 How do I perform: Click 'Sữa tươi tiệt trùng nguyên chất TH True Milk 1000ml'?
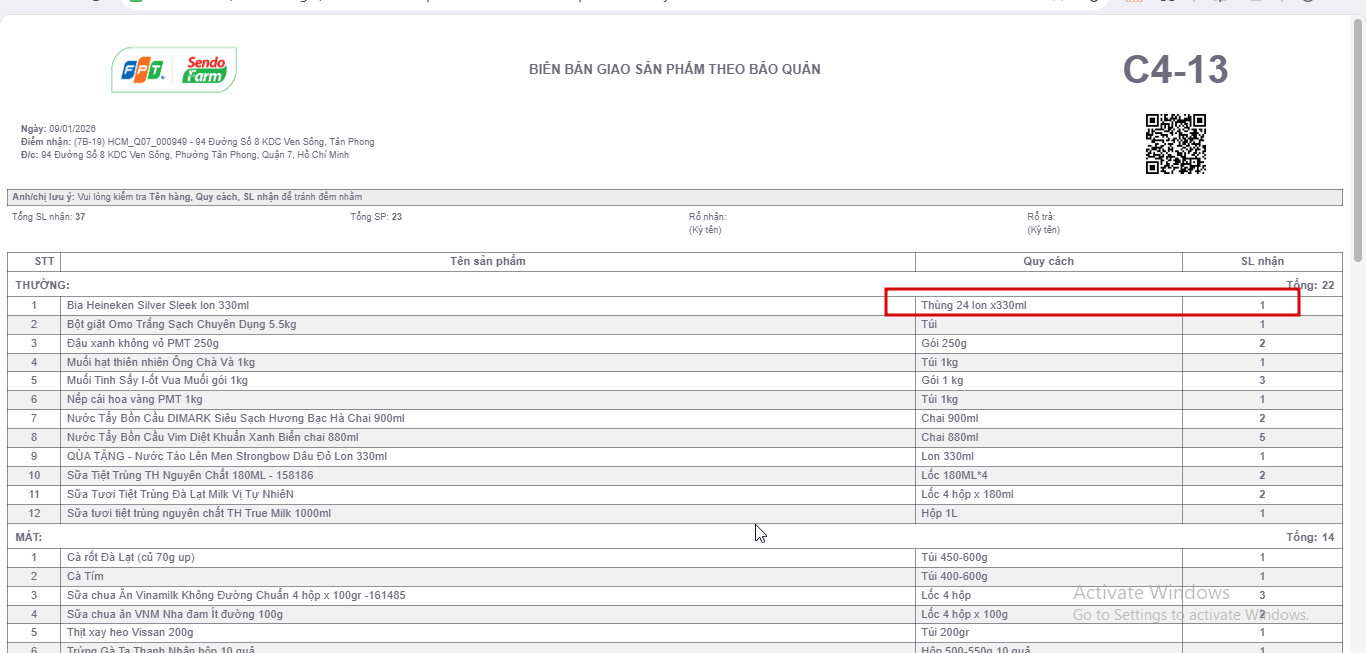tap(199, 513)
